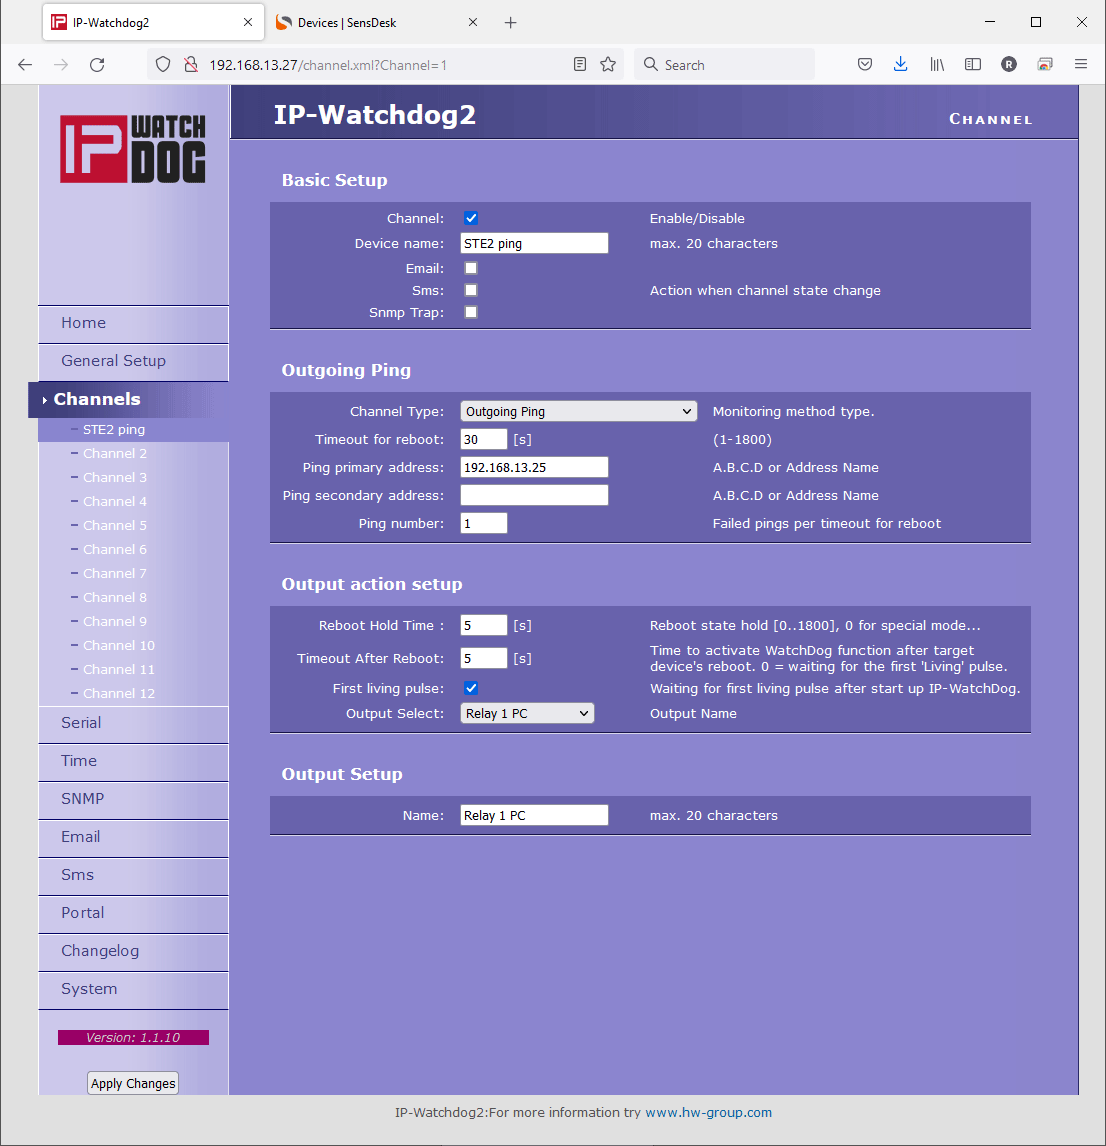This screenshot has height=1146, width=1106.
Task: Uncheck the First living pulse checkbox
Action: (471, 688)
